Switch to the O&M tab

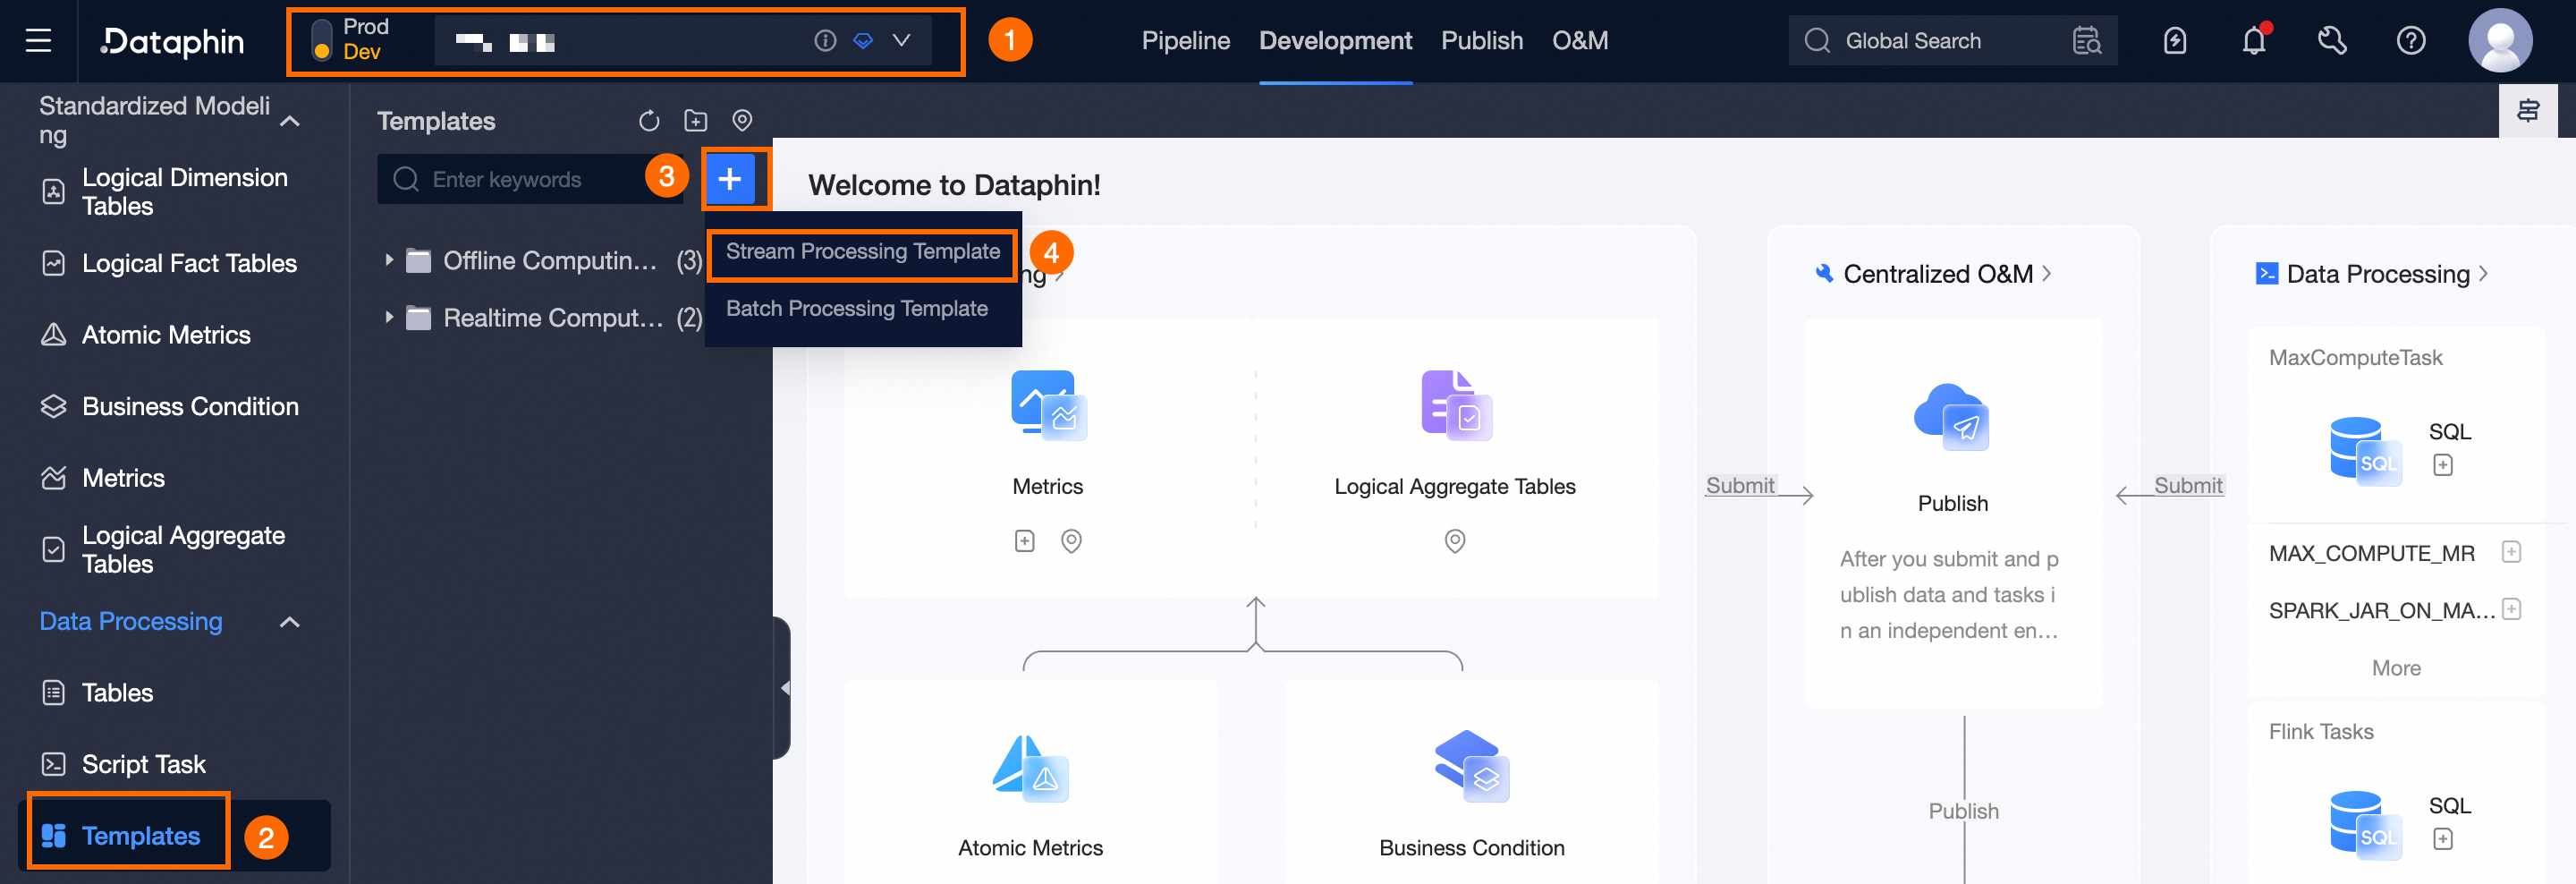coord(1580,41)
